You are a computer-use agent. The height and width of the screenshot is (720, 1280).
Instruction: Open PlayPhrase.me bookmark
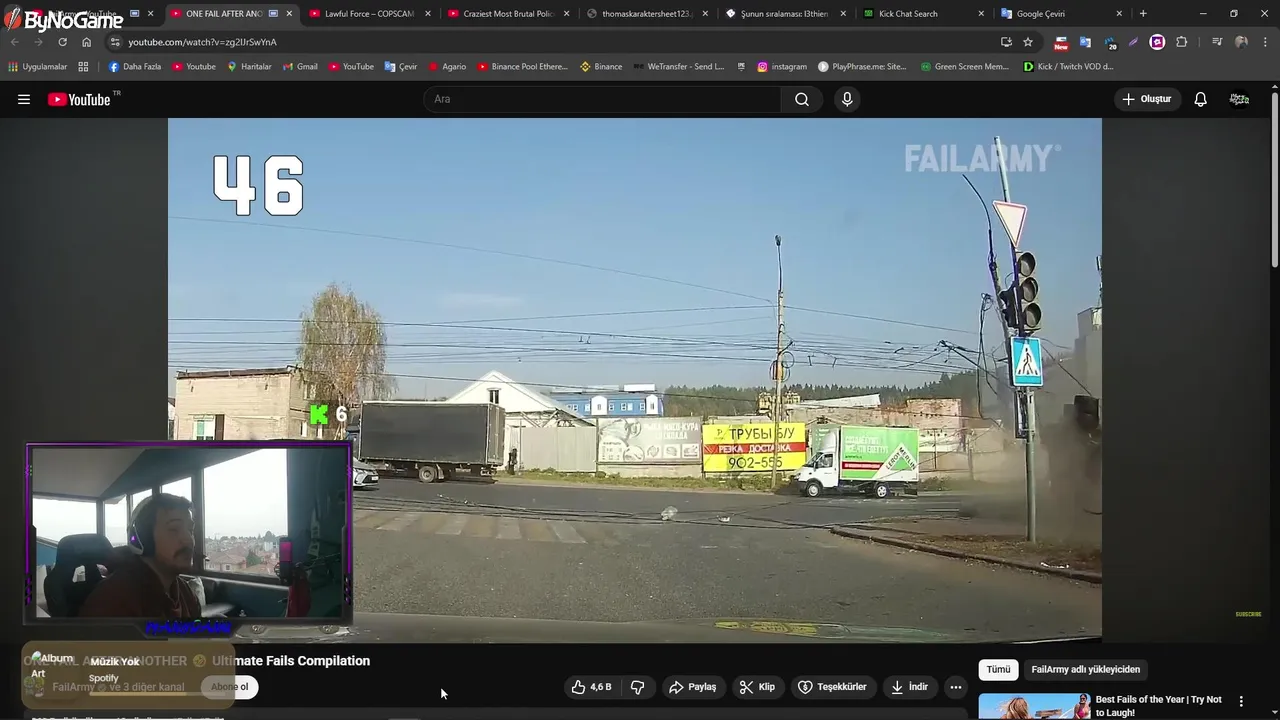pos(862,67)
